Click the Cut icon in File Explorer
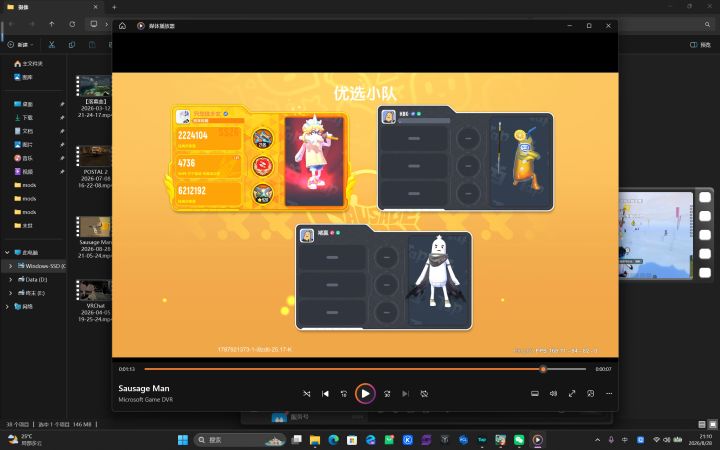The height and width of the screenshot is (450, 720). pyautogui.click(x=51, y=45)
